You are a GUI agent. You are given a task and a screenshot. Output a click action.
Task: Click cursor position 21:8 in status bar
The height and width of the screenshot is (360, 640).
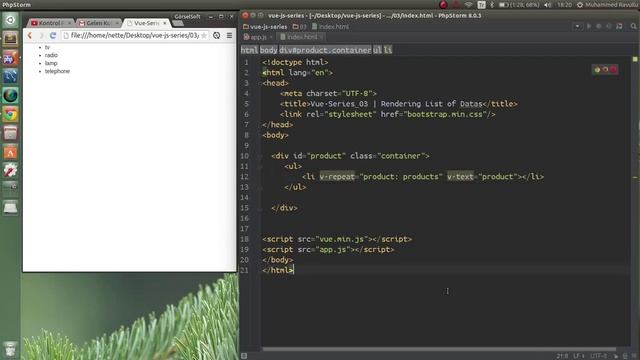coord(562,356)
